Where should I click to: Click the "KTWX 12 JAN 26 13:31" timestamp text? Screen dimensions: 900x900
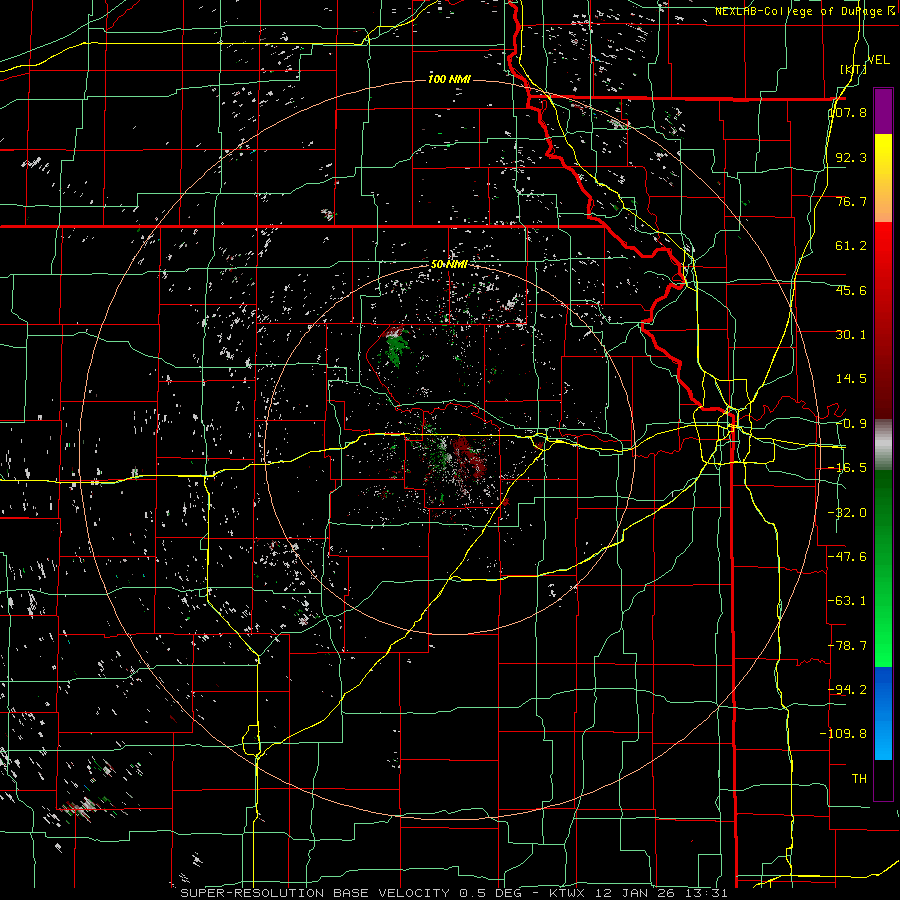(x=639, y=893)
